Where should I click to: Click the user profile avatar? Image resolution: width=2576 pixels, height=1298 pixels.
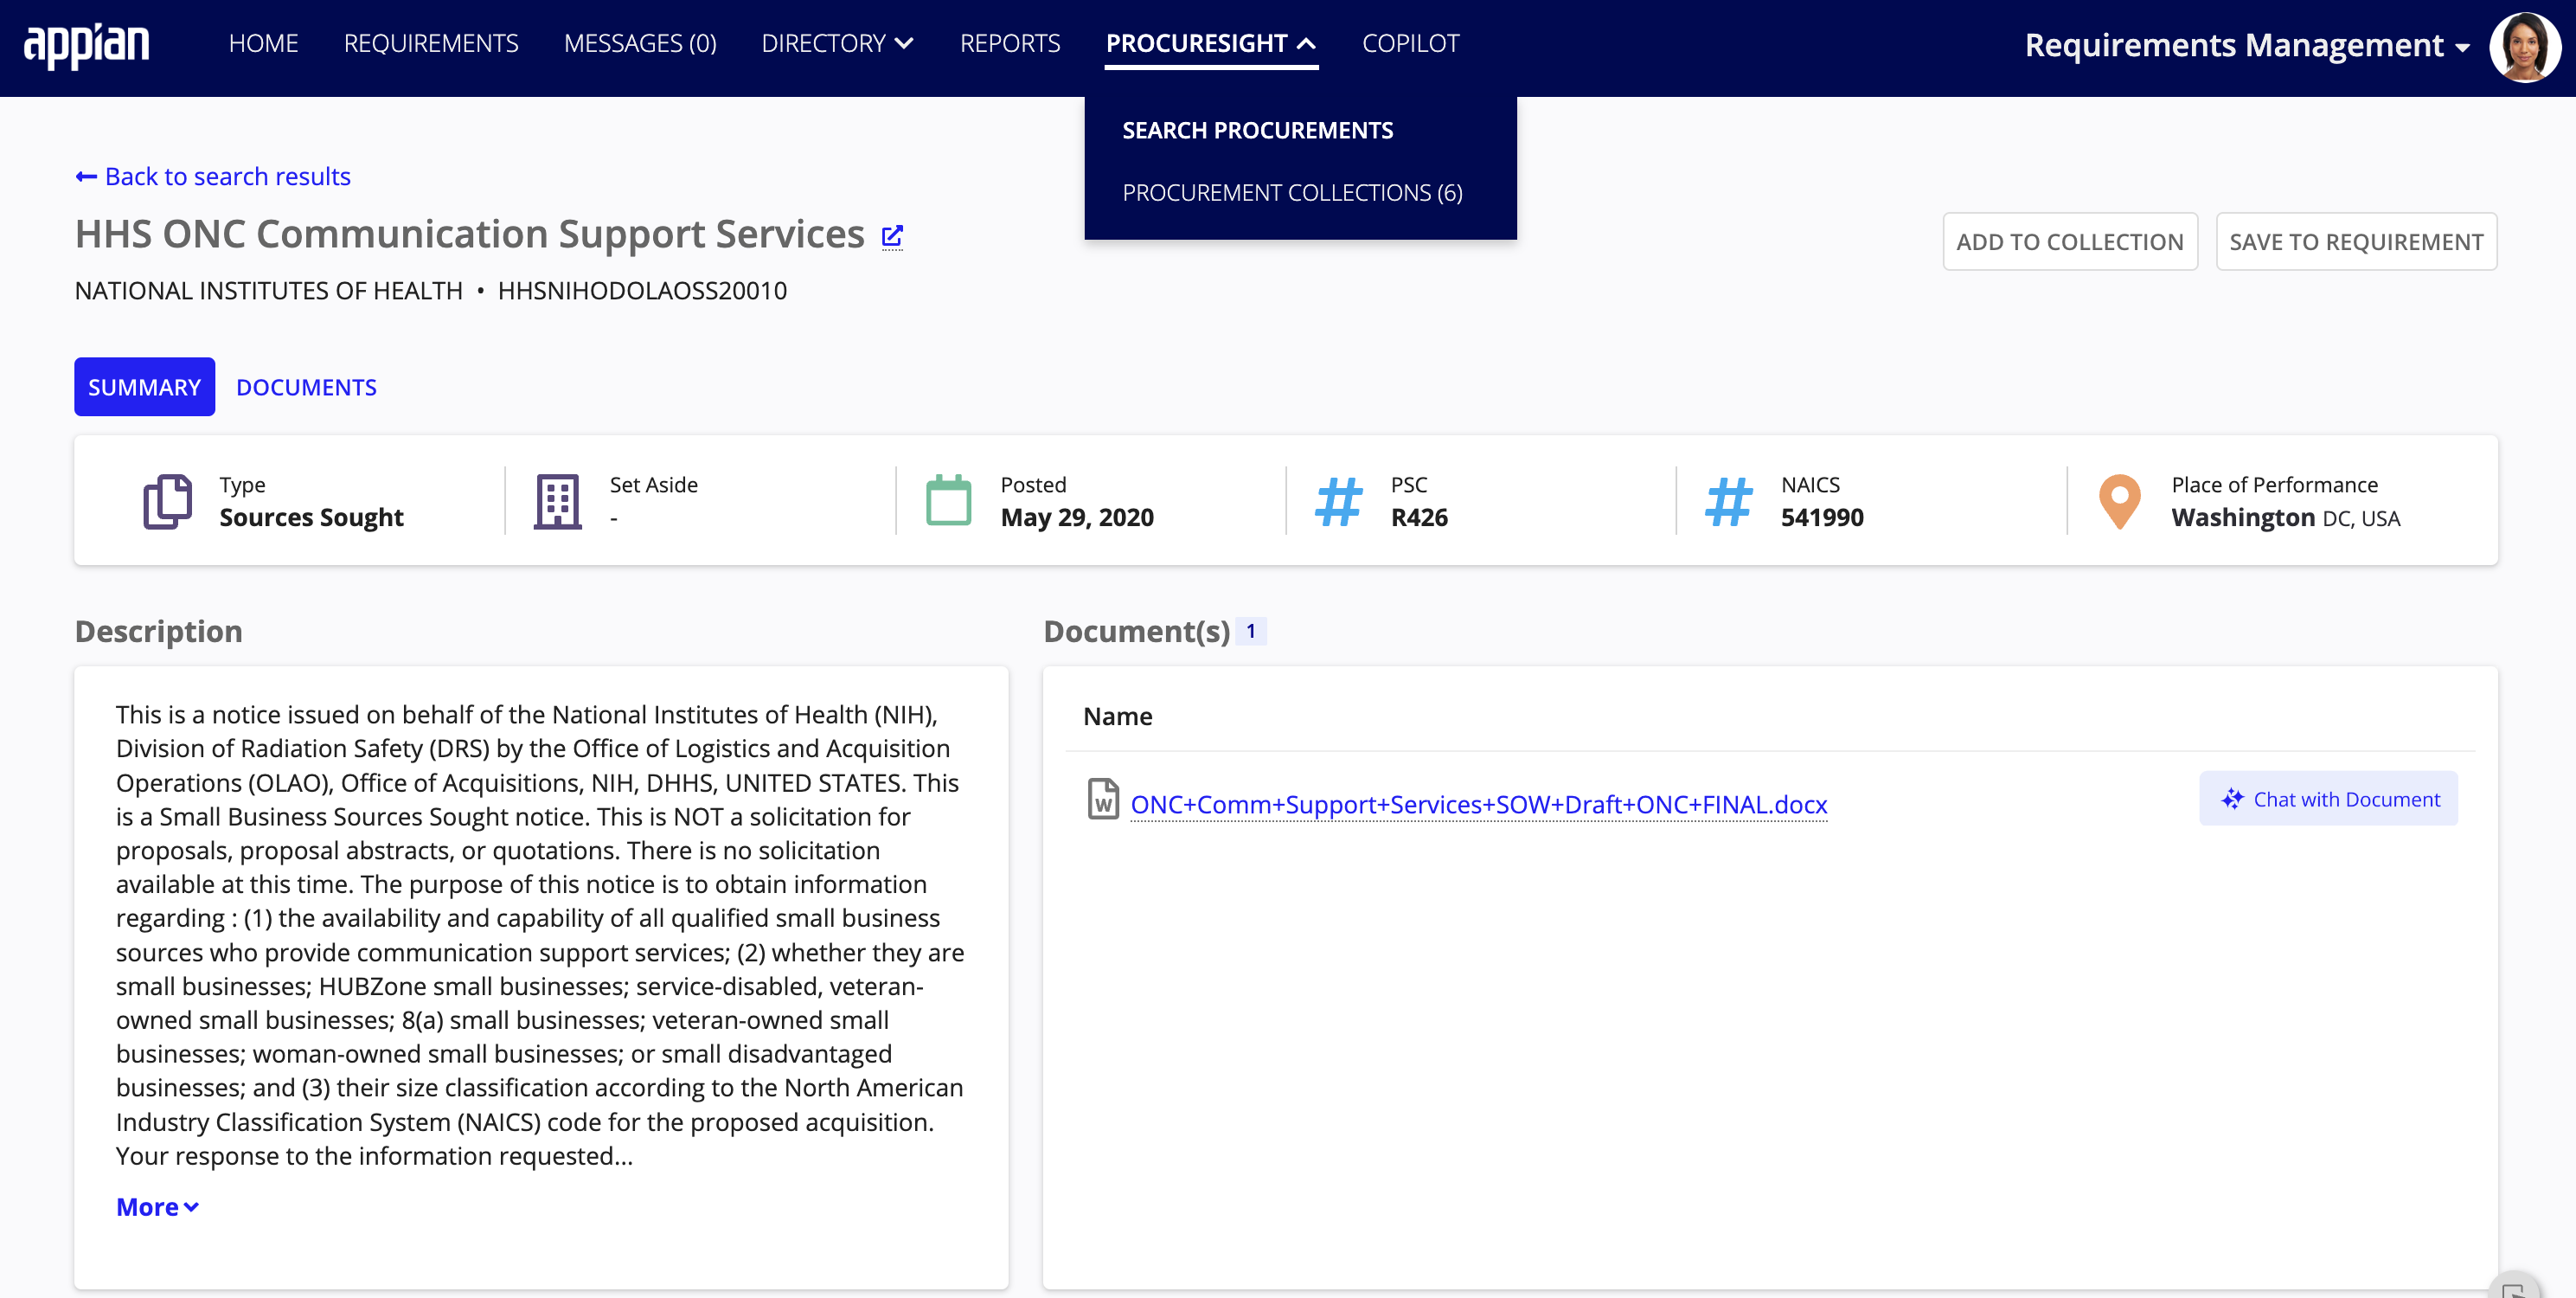point(2524,46)
